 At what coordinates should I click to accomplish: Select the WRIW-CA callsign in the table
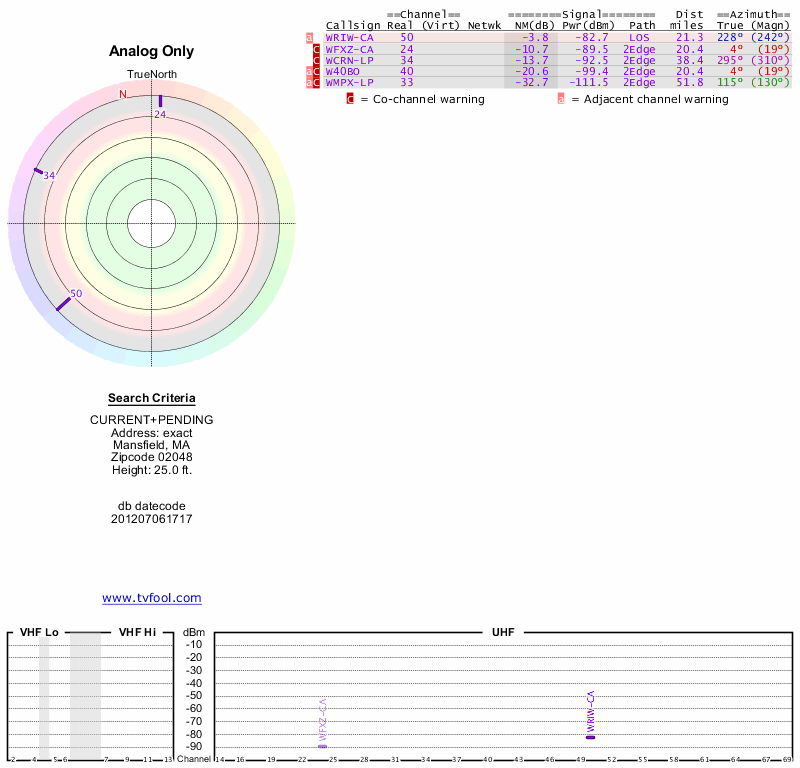pyautogui.click(x=349, y=38)
